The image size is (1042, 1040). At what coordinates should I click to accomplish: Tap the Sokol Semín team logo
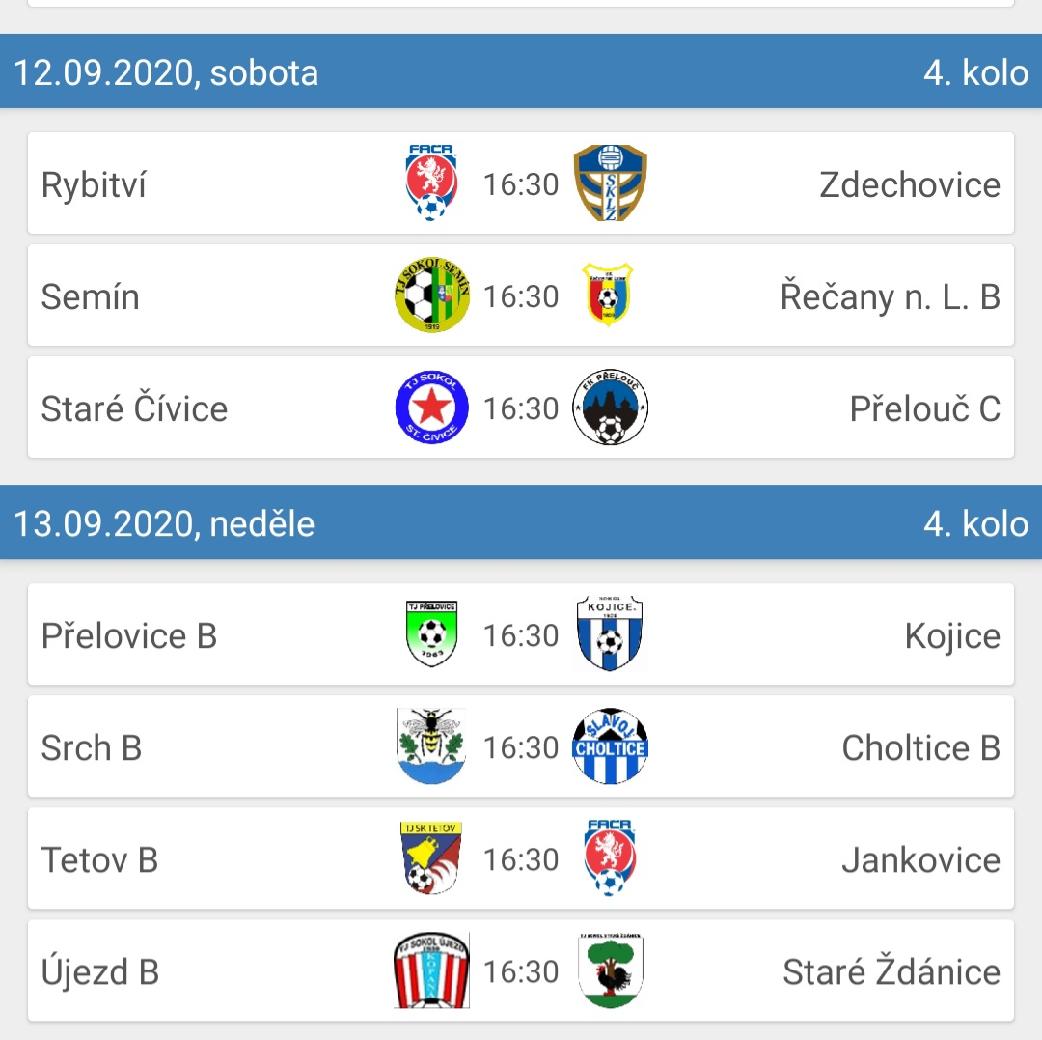(432, 295)
